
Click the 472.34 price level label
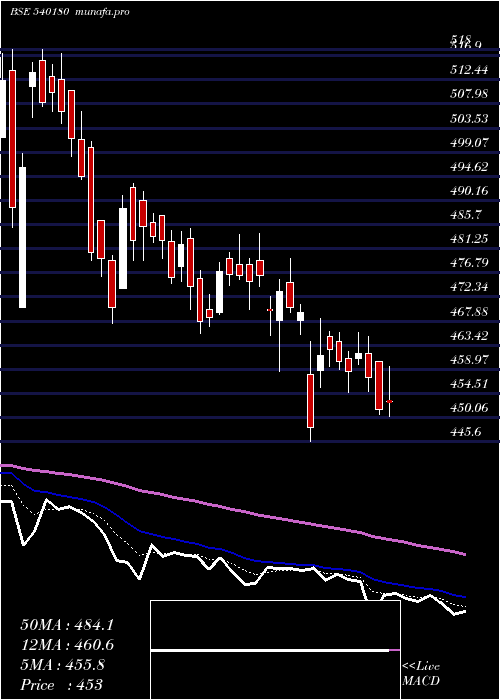click(469, 288)
